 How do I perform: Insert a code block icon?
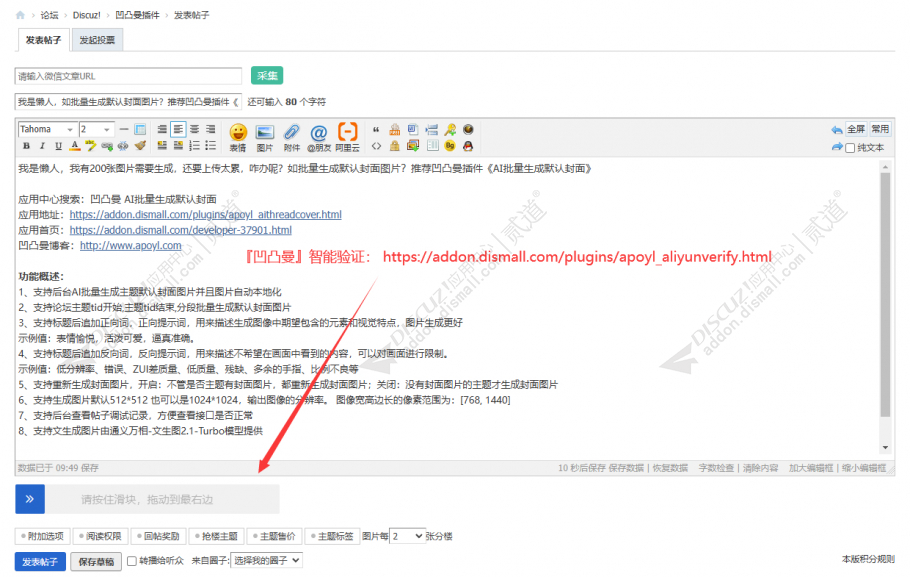coord(377,146)
